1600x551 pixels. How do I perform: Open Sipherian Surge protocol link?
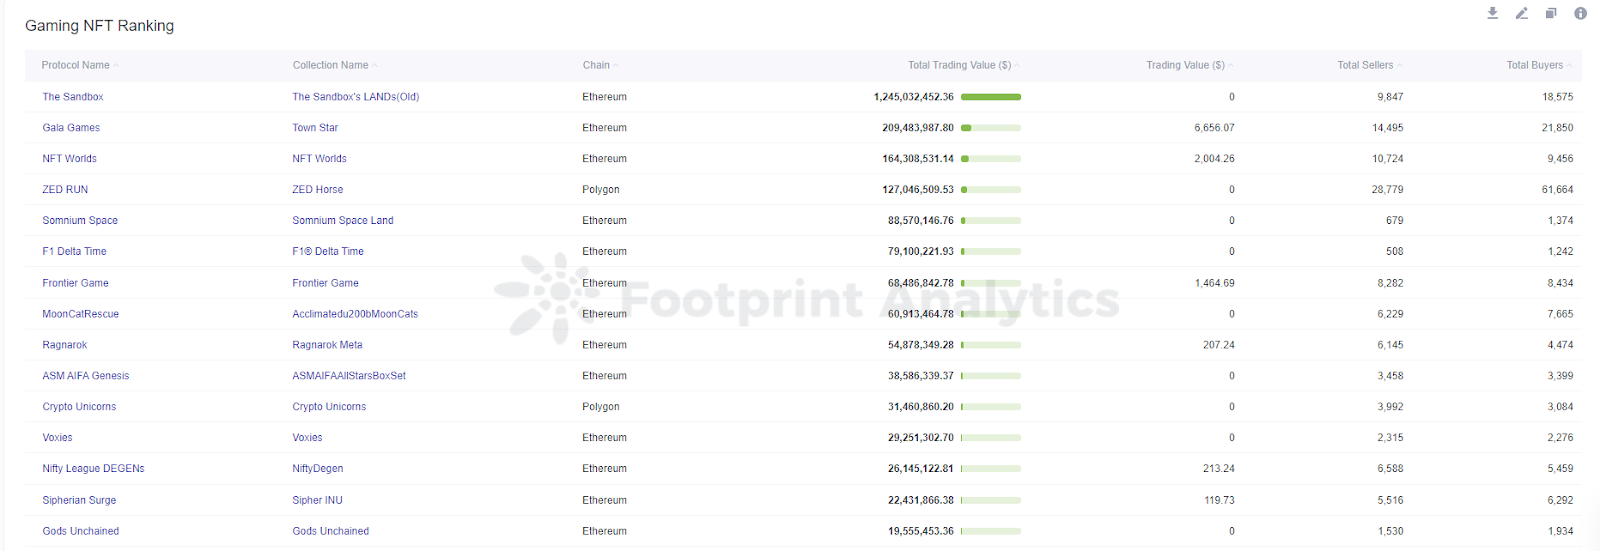[x=79, y=501]
